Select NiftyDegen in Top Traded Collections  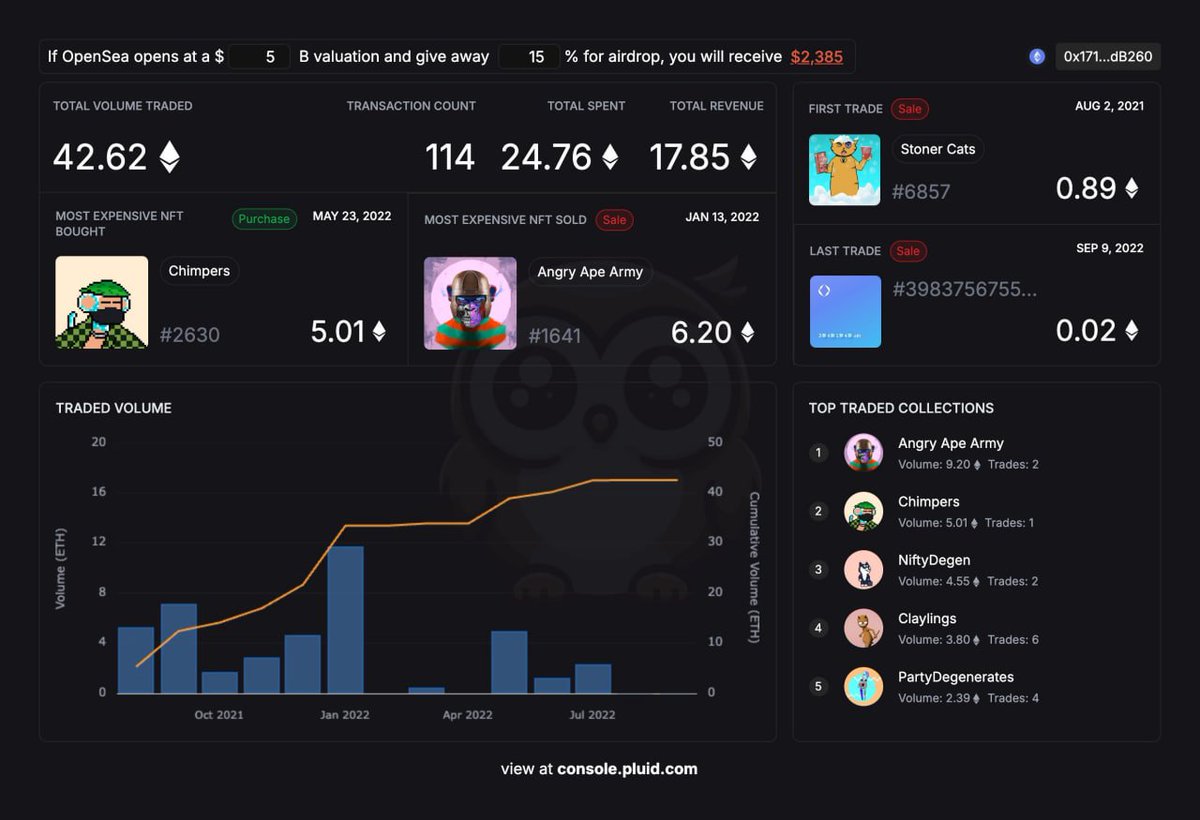pos(934,560)
